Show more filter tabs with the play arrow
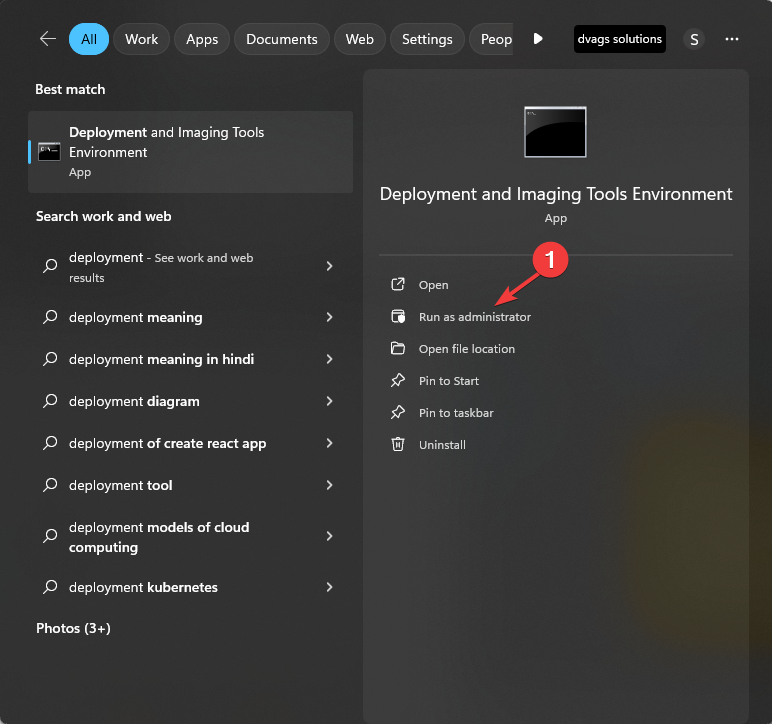Image resolution: width=772 pixels, height=724 pixels. 538,38
